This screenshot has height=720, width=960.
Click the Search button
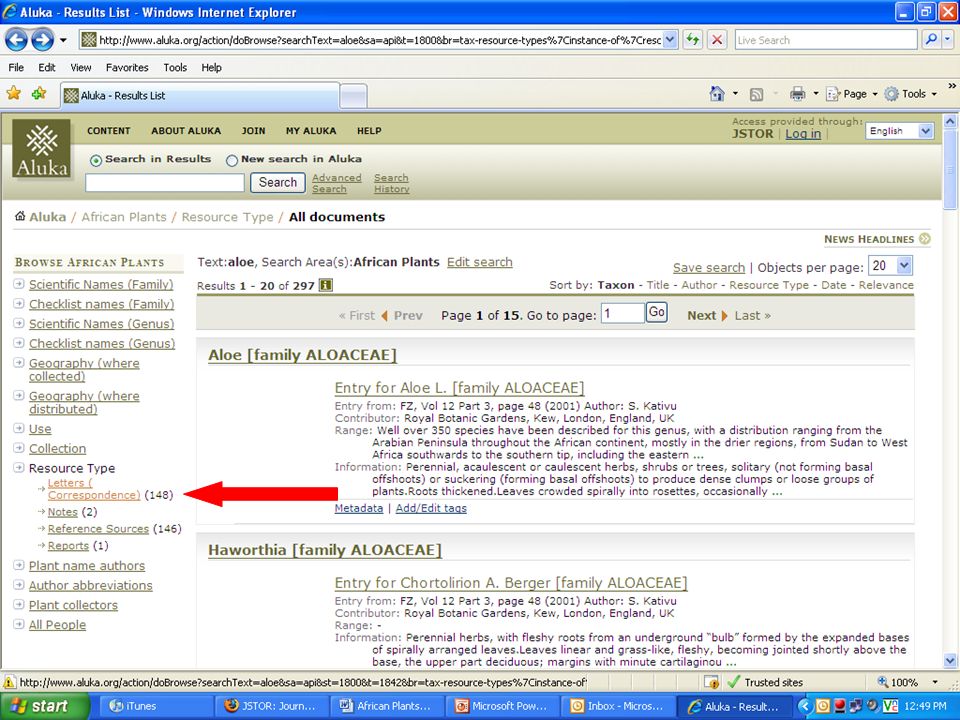point(277,182)
